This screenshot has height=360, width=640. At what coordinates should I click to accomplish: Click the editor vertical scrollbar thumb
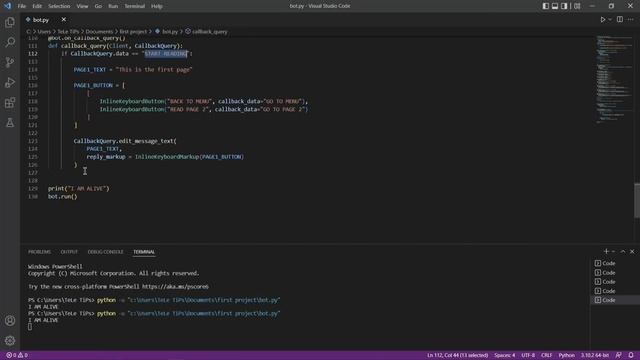click(x=637, y=200)
